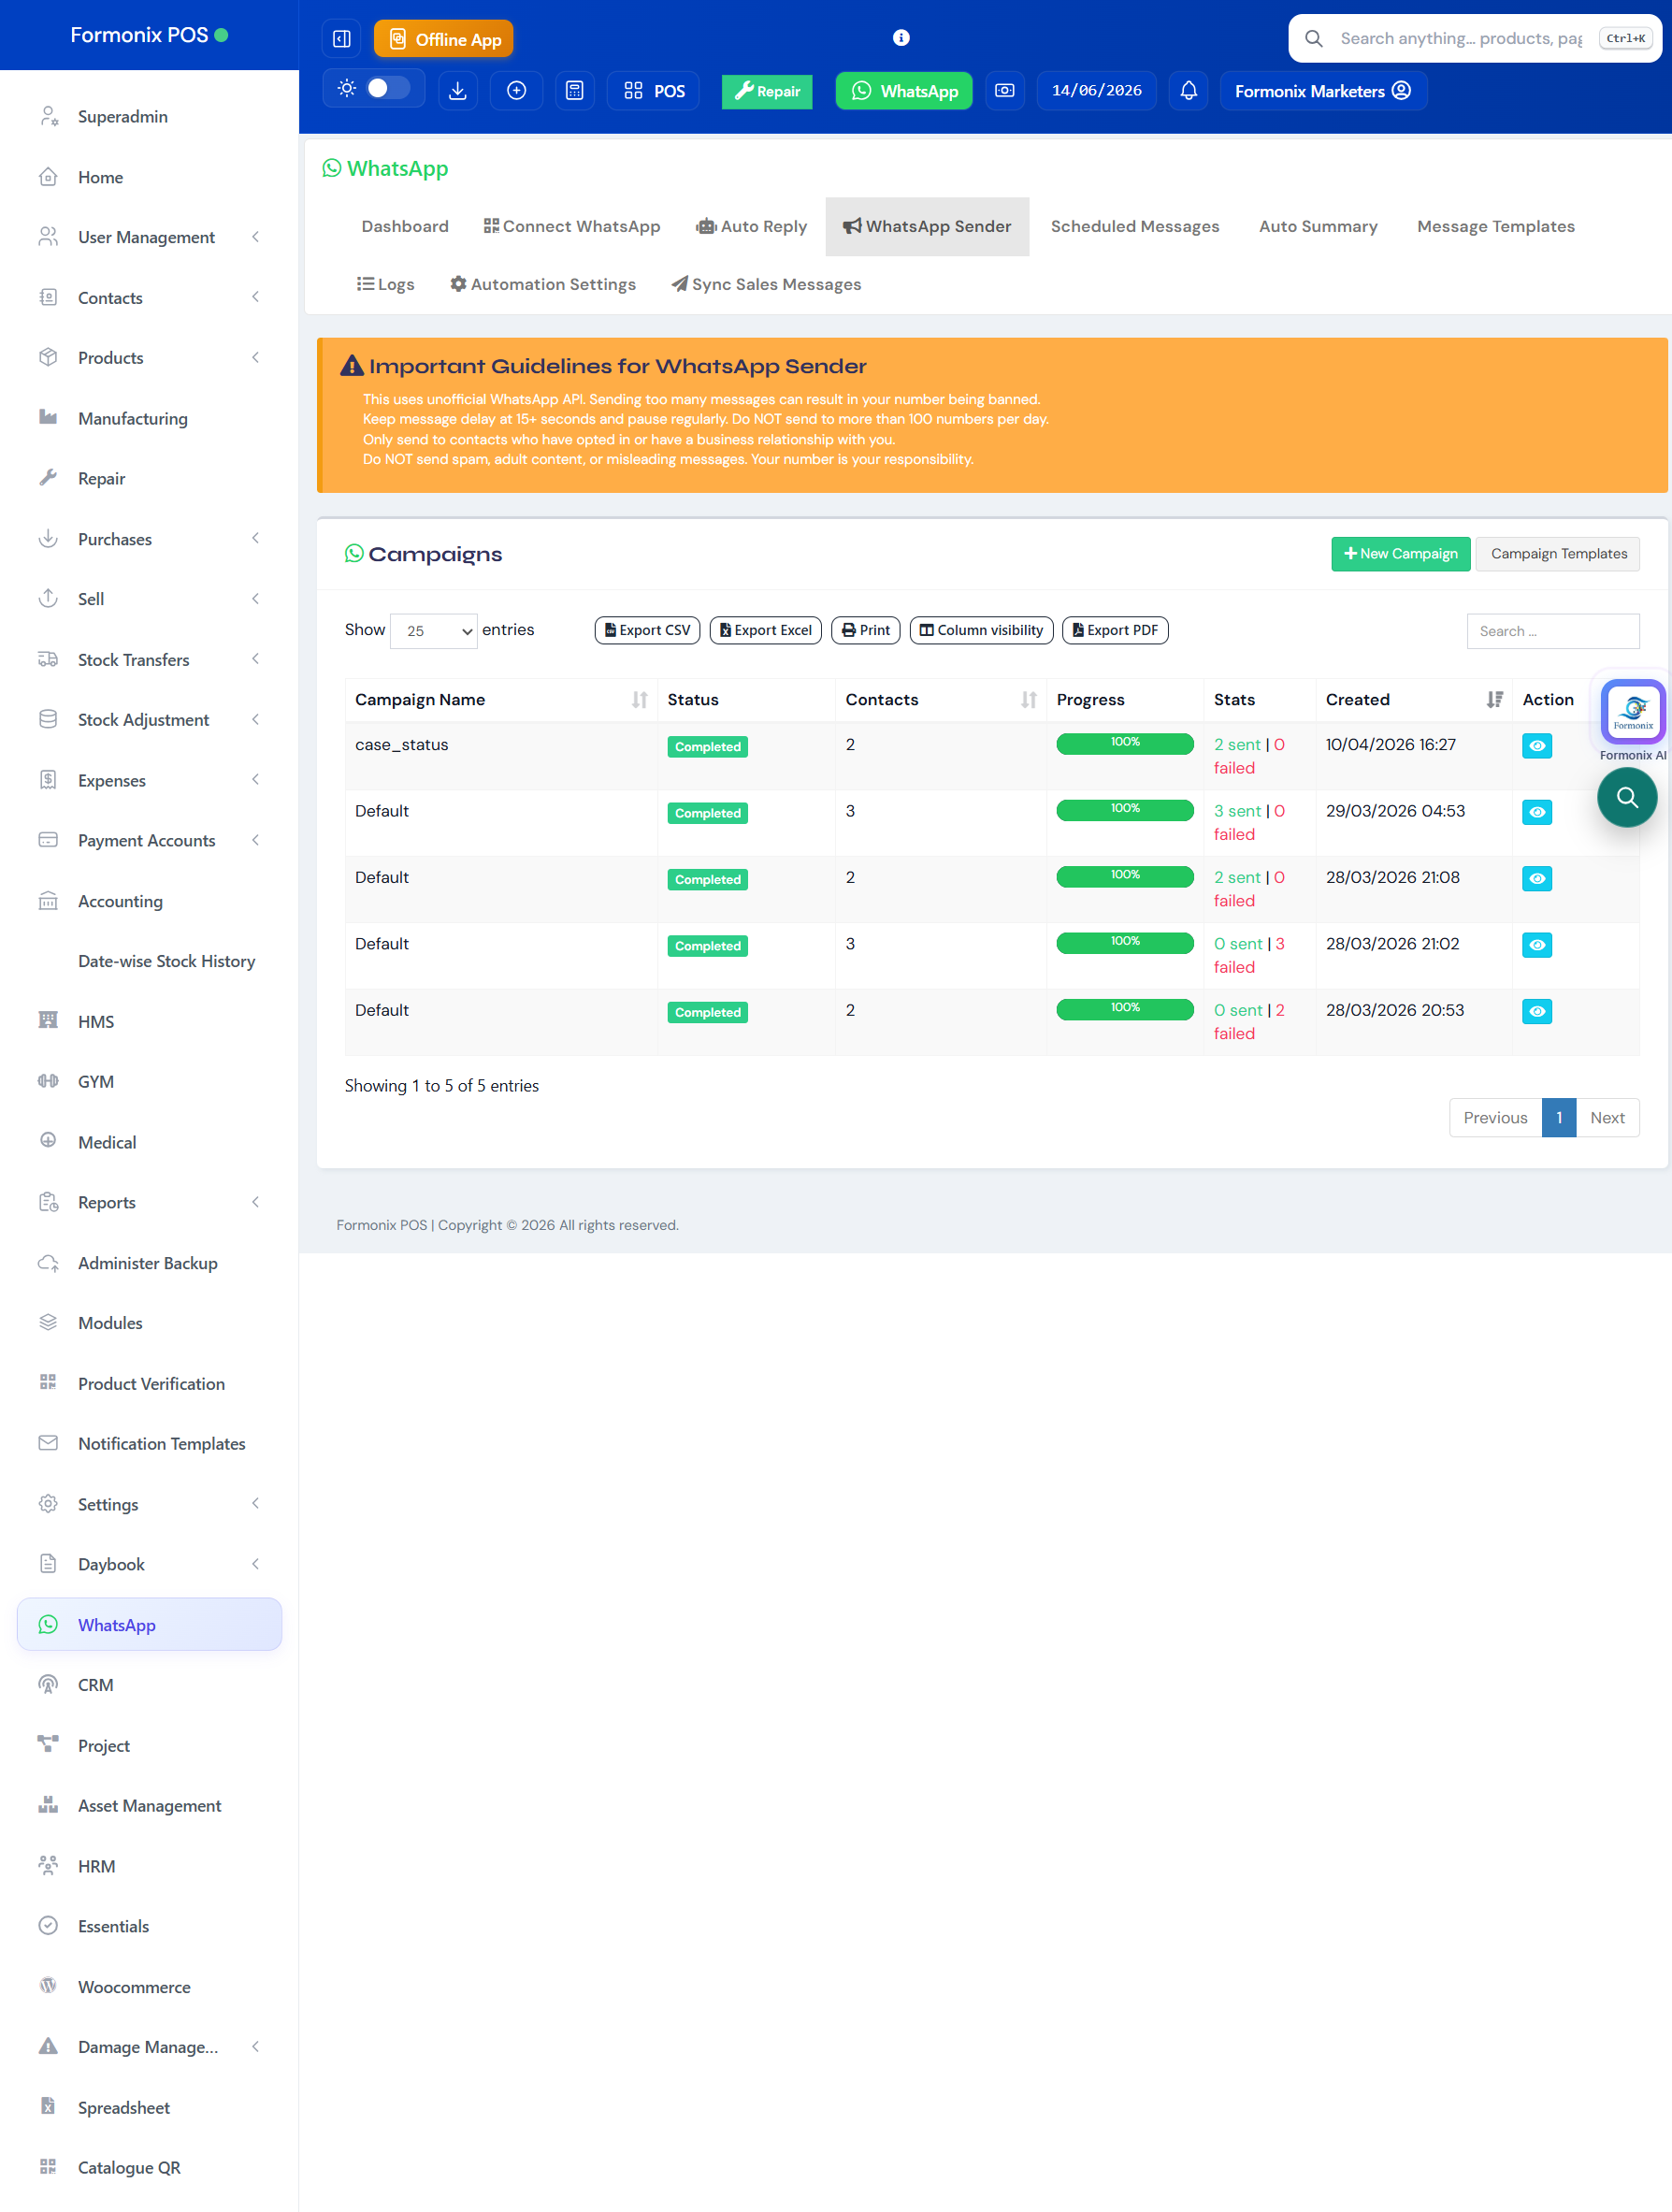Open the Automation Settings tab

click(543, 285)
